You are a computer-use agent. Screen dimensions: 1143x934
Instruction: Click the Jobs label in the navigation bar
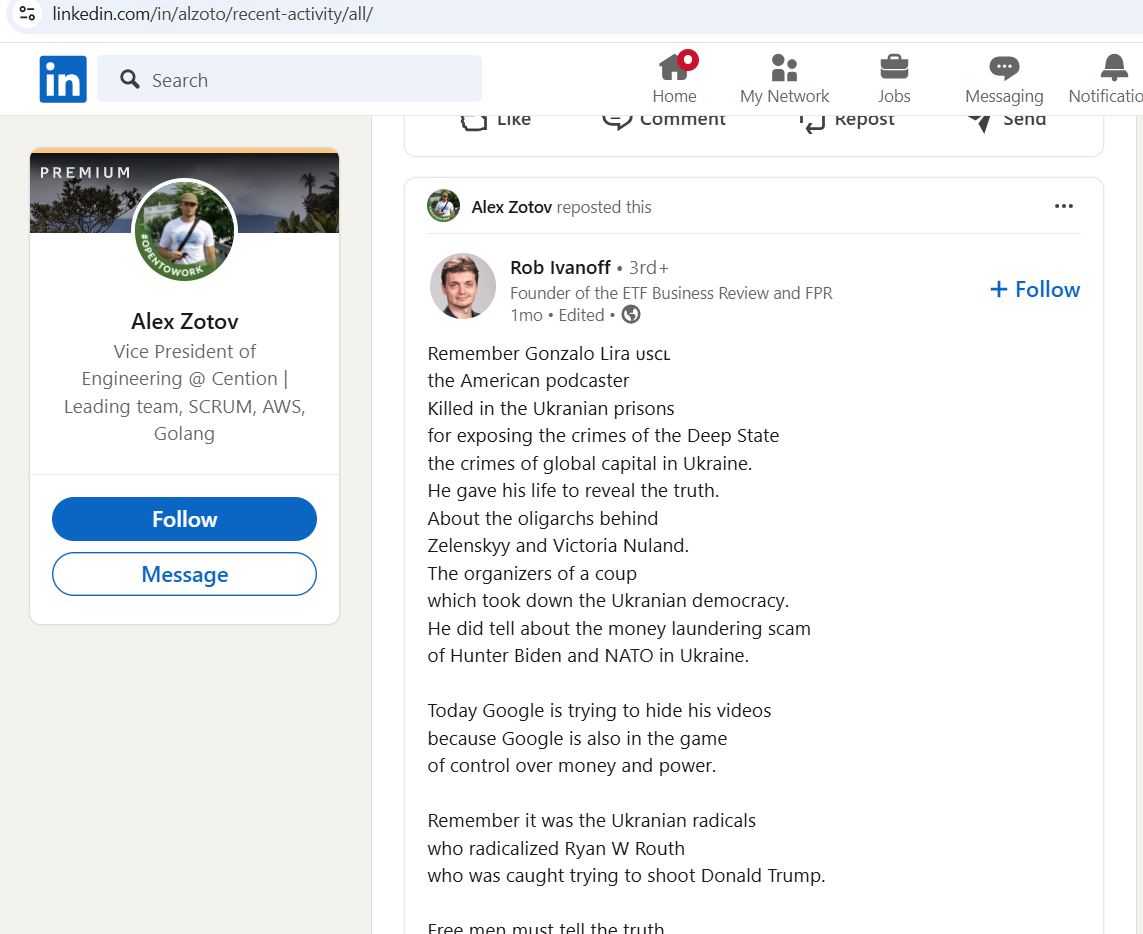point(894,96)
